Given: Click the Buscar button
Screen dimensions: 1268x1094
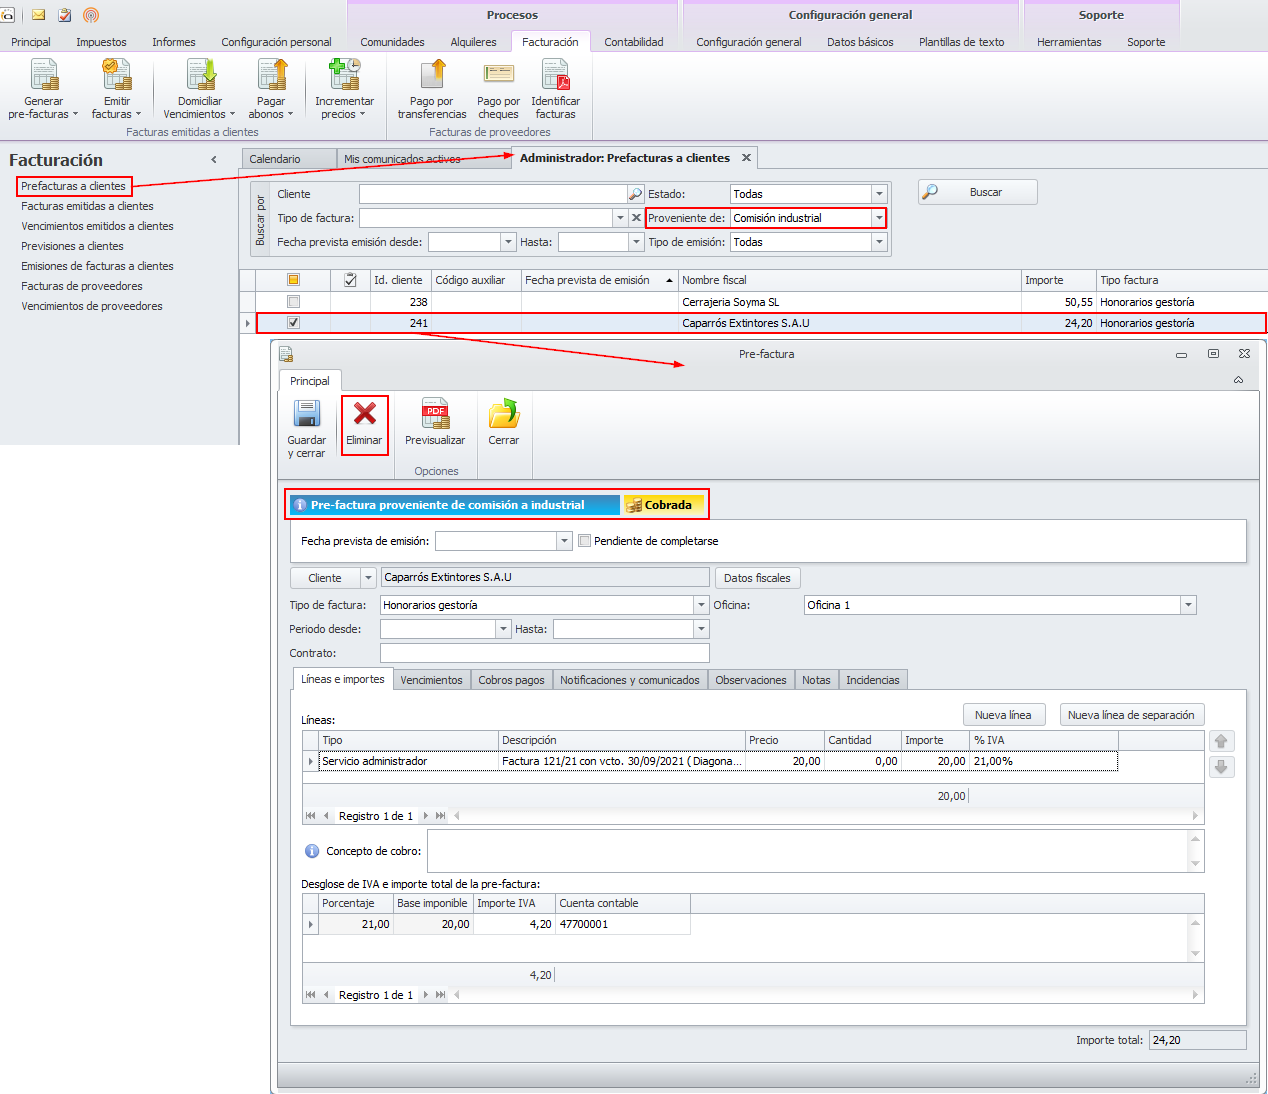Looking at the screenshot, I should click(977, 192).
